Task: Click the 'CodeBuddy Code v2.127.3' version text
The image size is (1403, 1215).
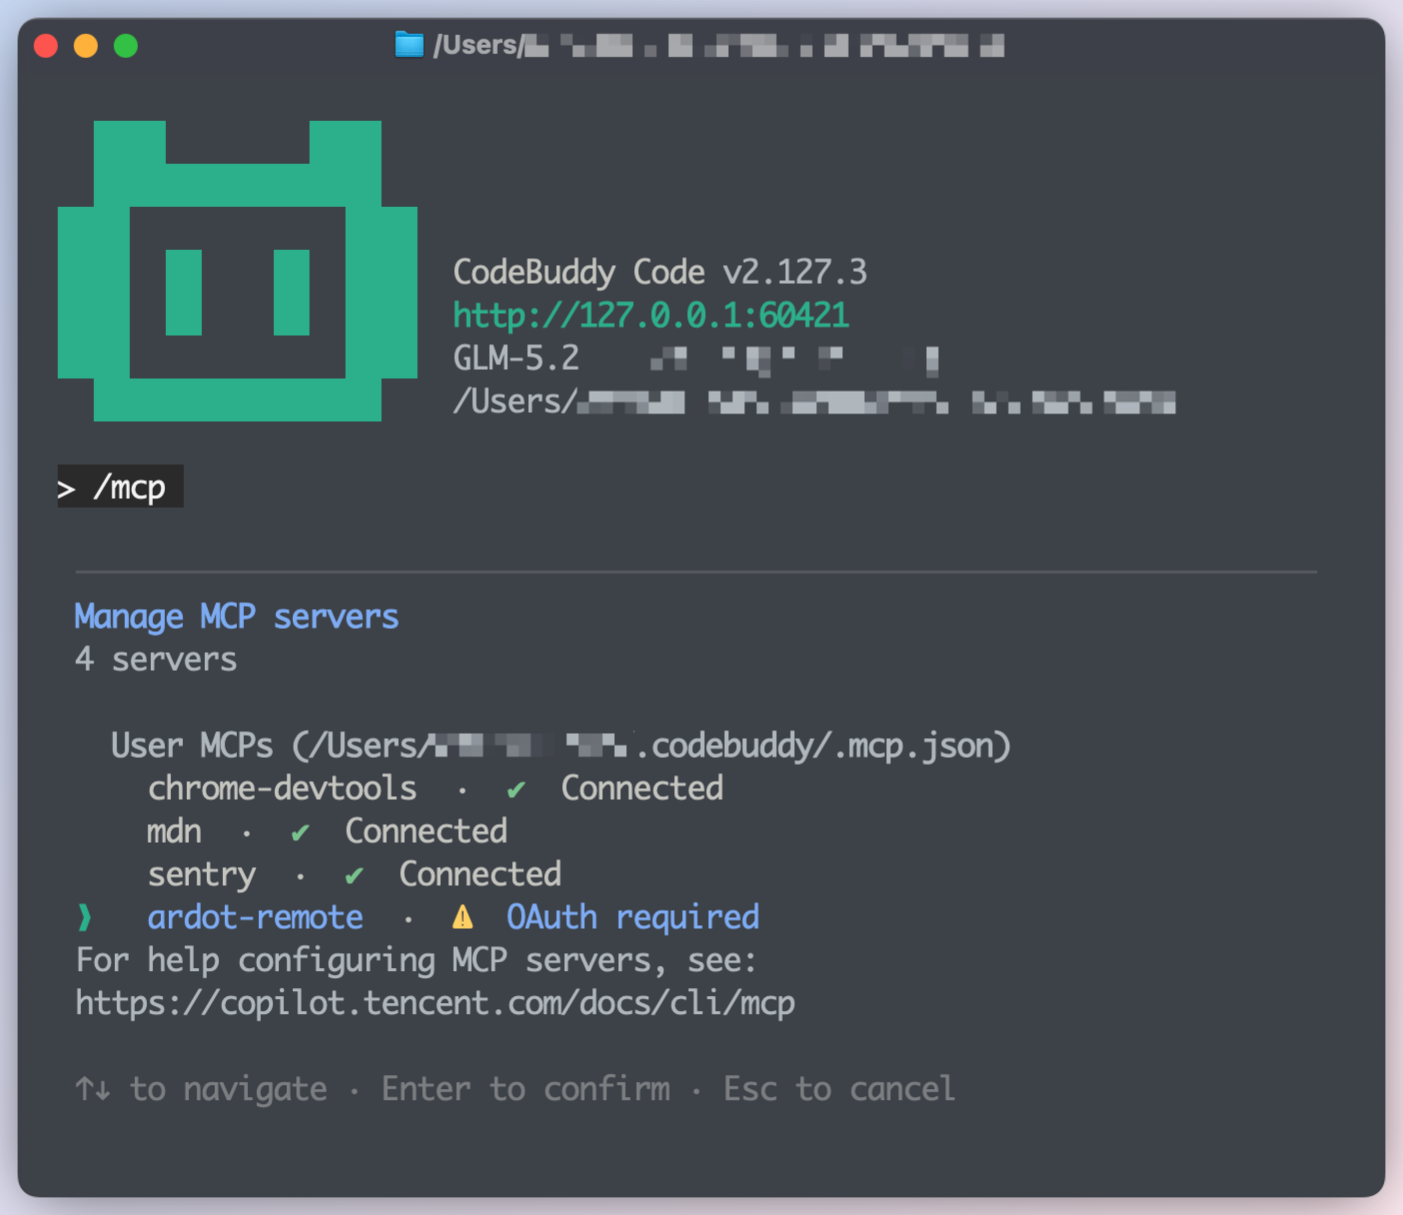Action: click(660, 272)
